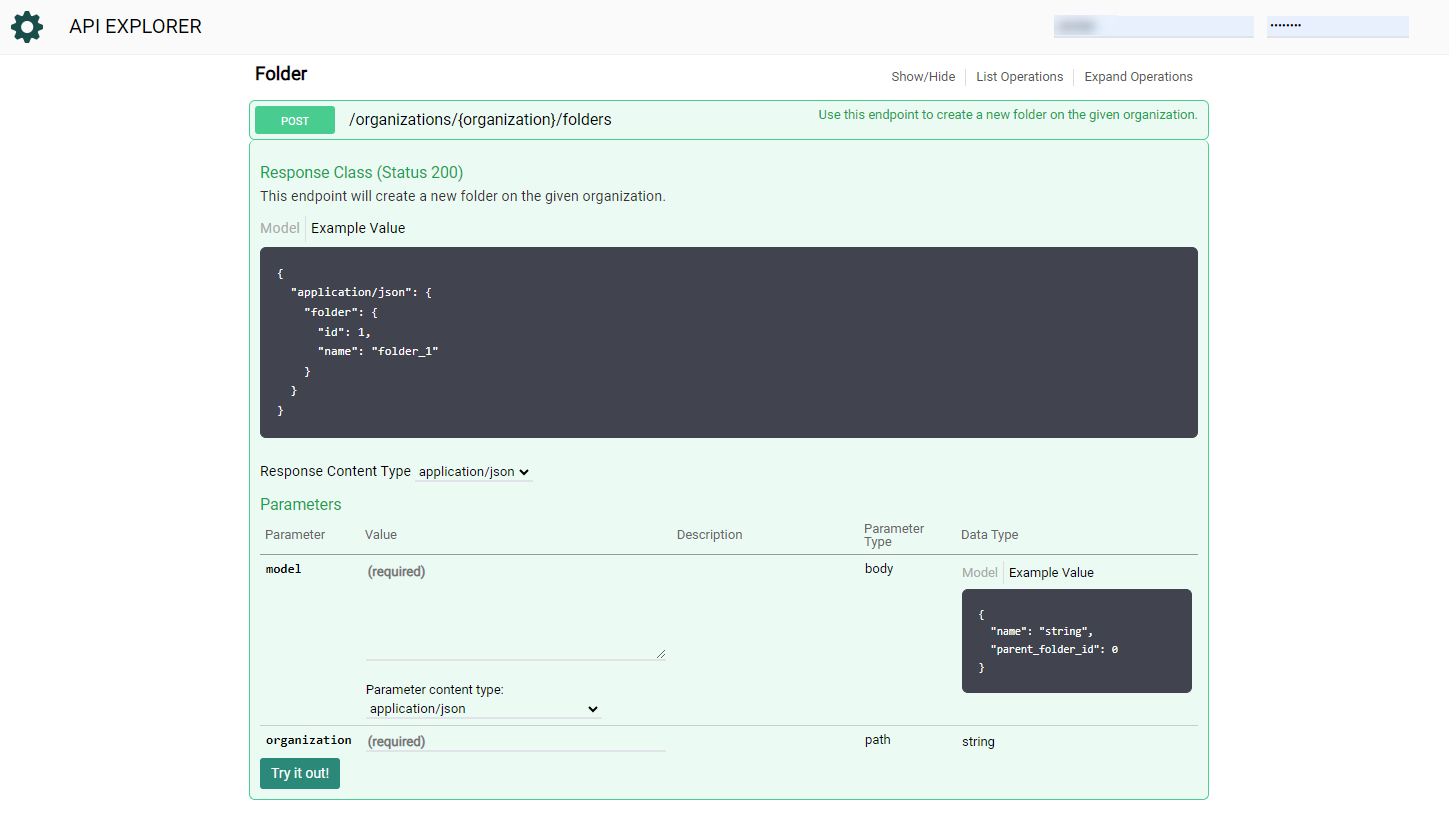Click the Data Type example JSON box
1449x813 pixels.
point(1076,641)
